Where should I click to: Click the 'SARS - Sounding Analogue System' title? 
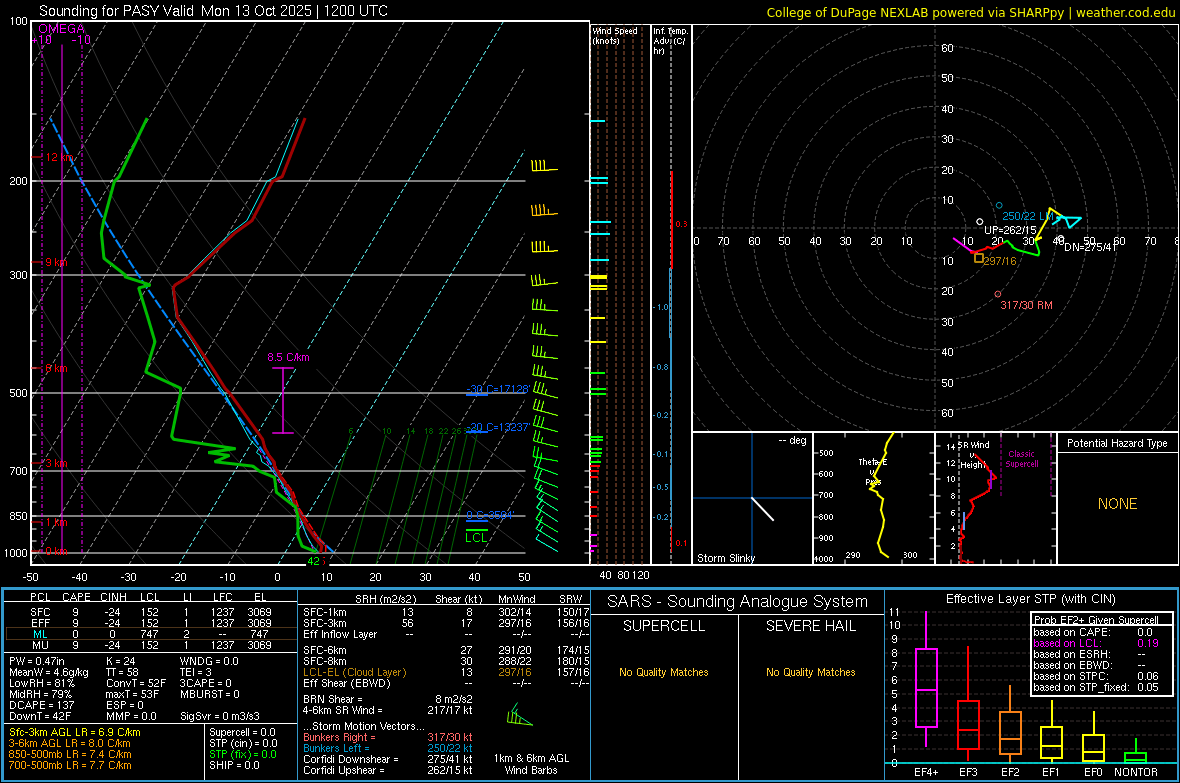pyautogui.click(x=737, y=602)
